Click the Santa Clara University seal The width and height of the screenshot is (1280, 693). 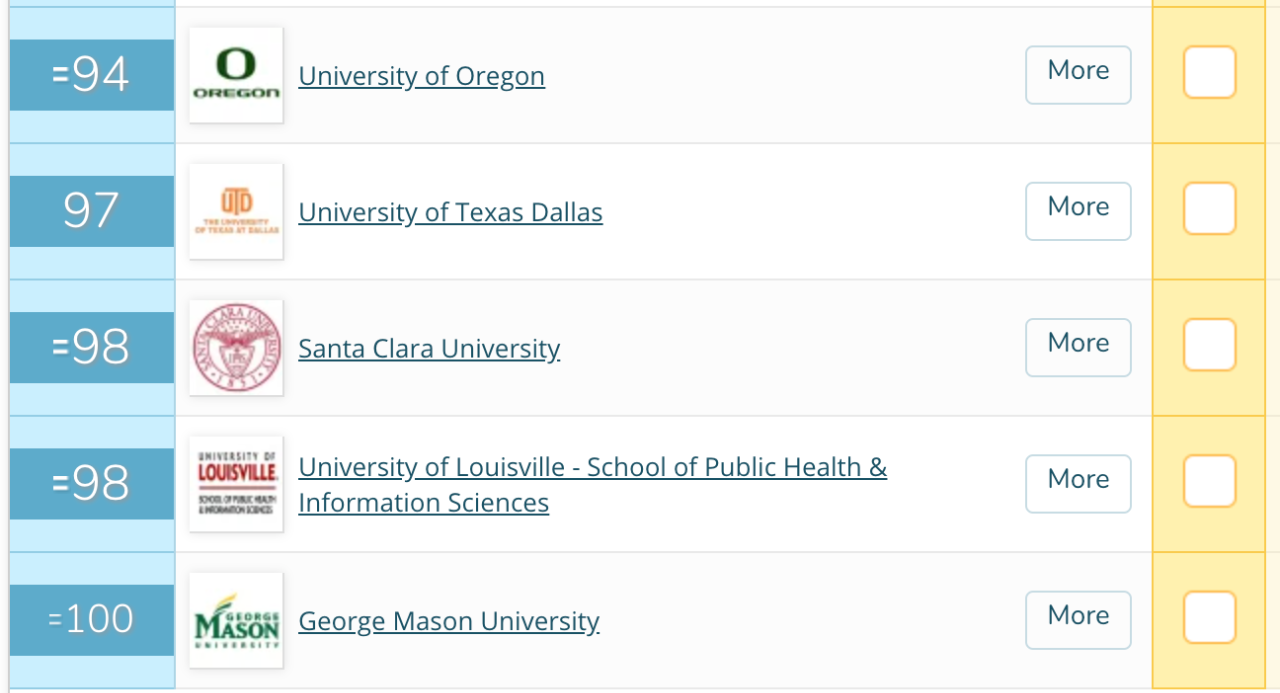236,348
